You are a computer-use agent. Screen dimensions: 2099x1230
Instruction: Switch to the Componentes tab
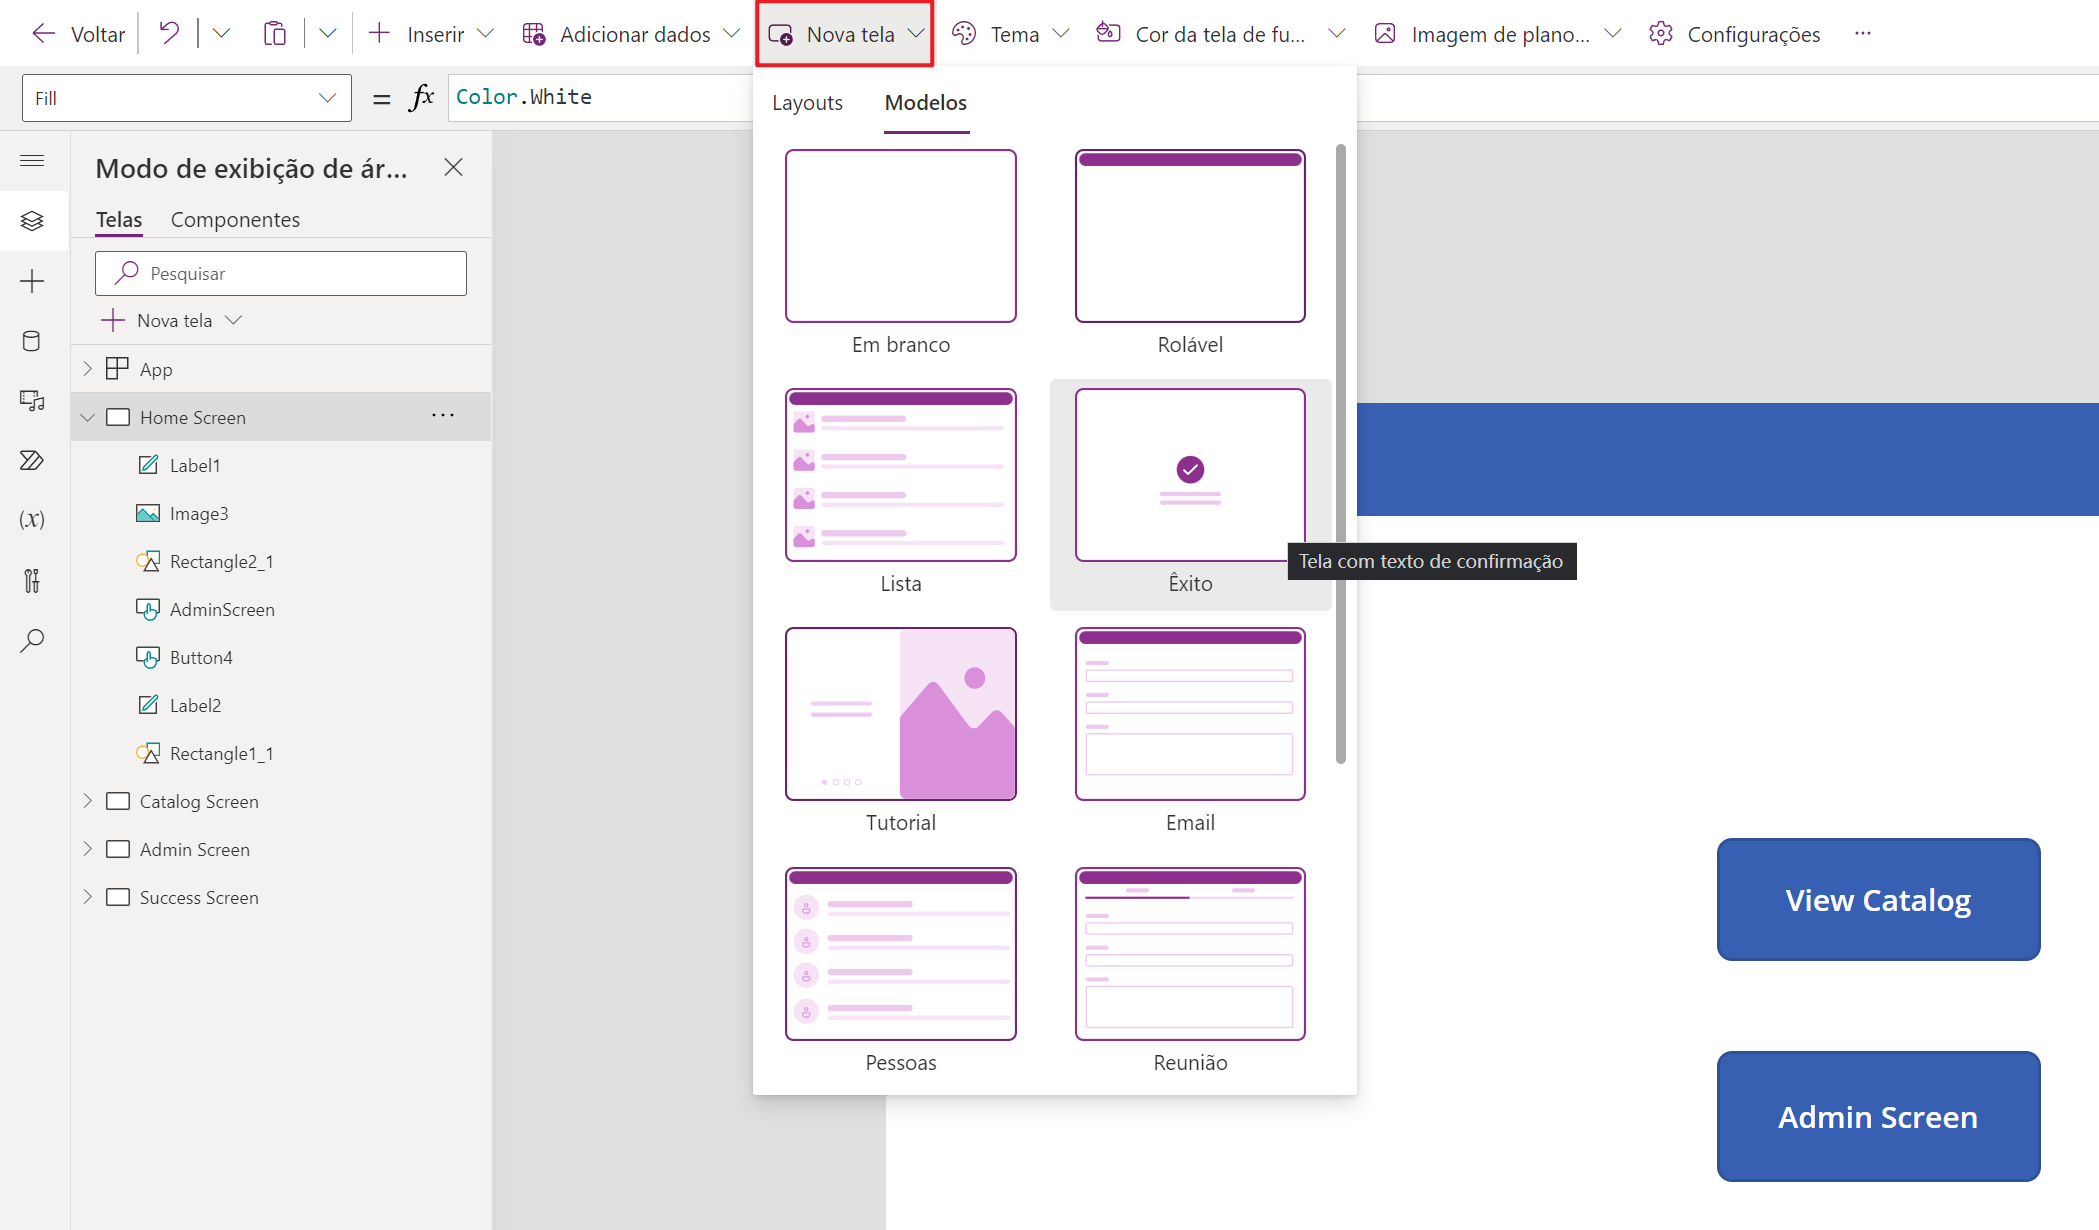click(x=235, y=220)
